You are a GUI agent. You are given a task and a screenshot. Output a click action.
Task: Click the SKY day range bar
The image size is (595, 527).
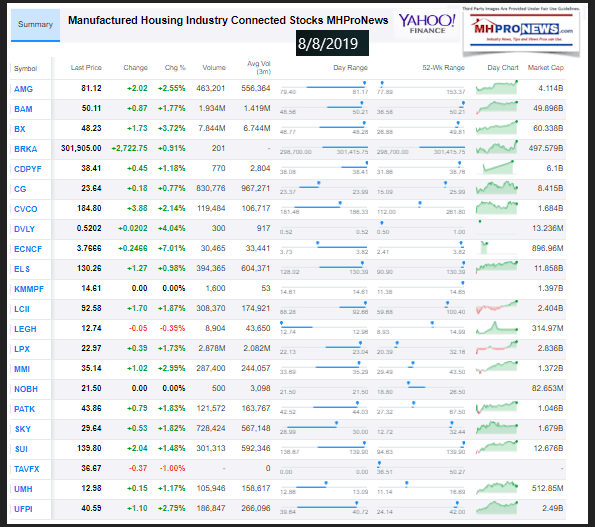pyautogui.click(x=324, y=428)
